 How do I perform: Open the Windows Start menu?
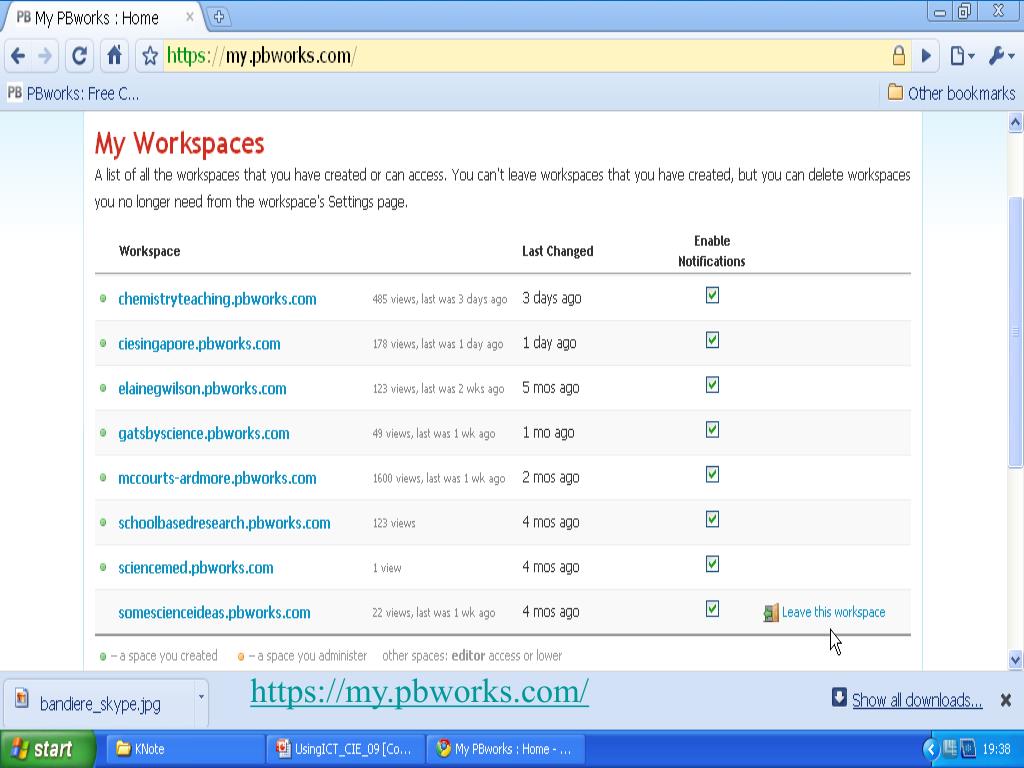tap(47, 749)
